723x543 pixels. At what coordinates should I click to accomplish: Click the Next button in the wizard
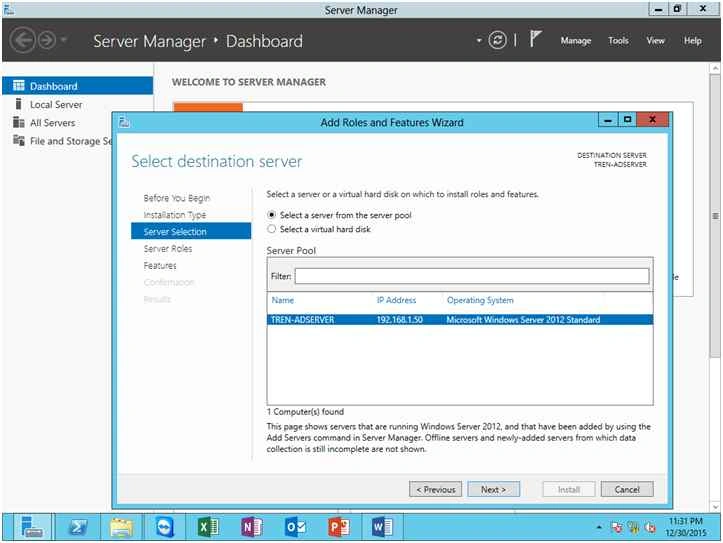(x=494, y=490)
